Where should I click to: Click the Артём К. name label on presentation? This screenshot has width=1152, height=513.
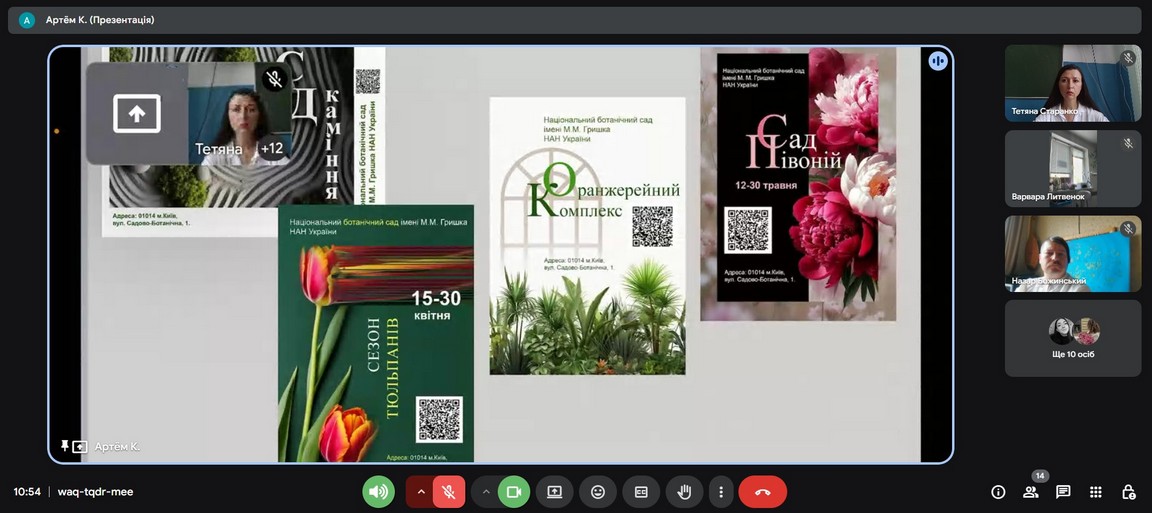pyautogui.click(x=117, y=447)
